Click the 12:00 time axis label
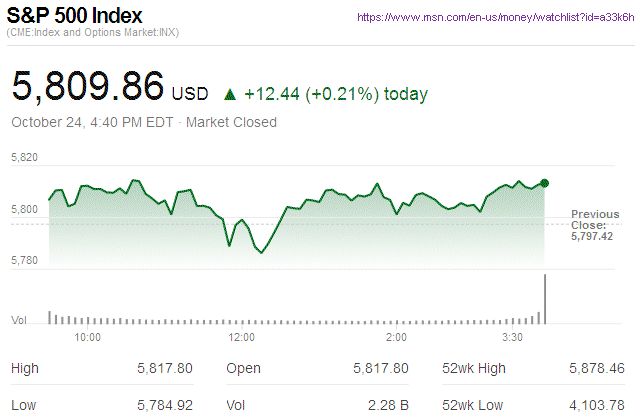The image size is (640, 420). point(242,337)
